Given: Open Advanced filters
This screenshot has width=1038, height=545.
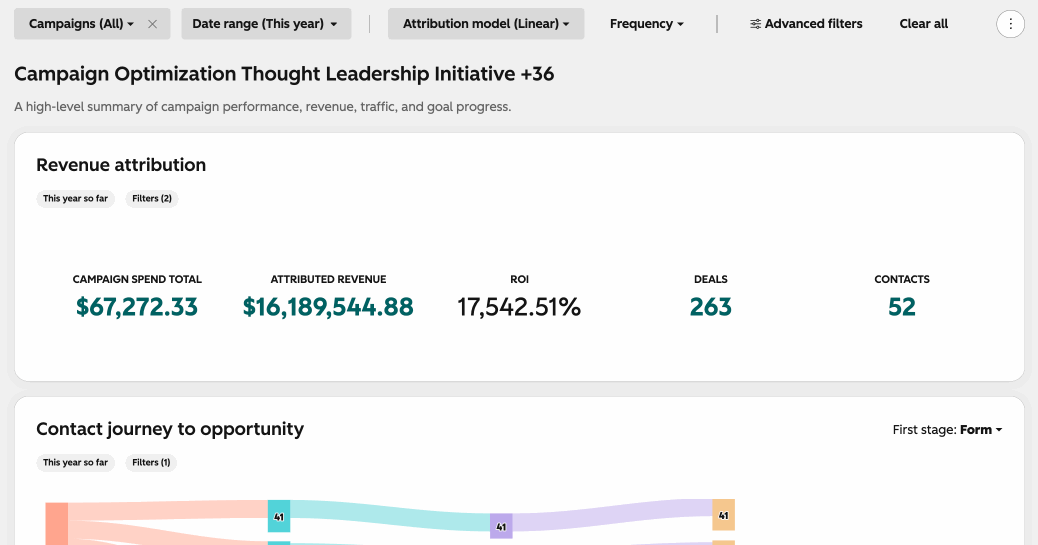Looking at the screenshot, I should (x=806, y=24).
